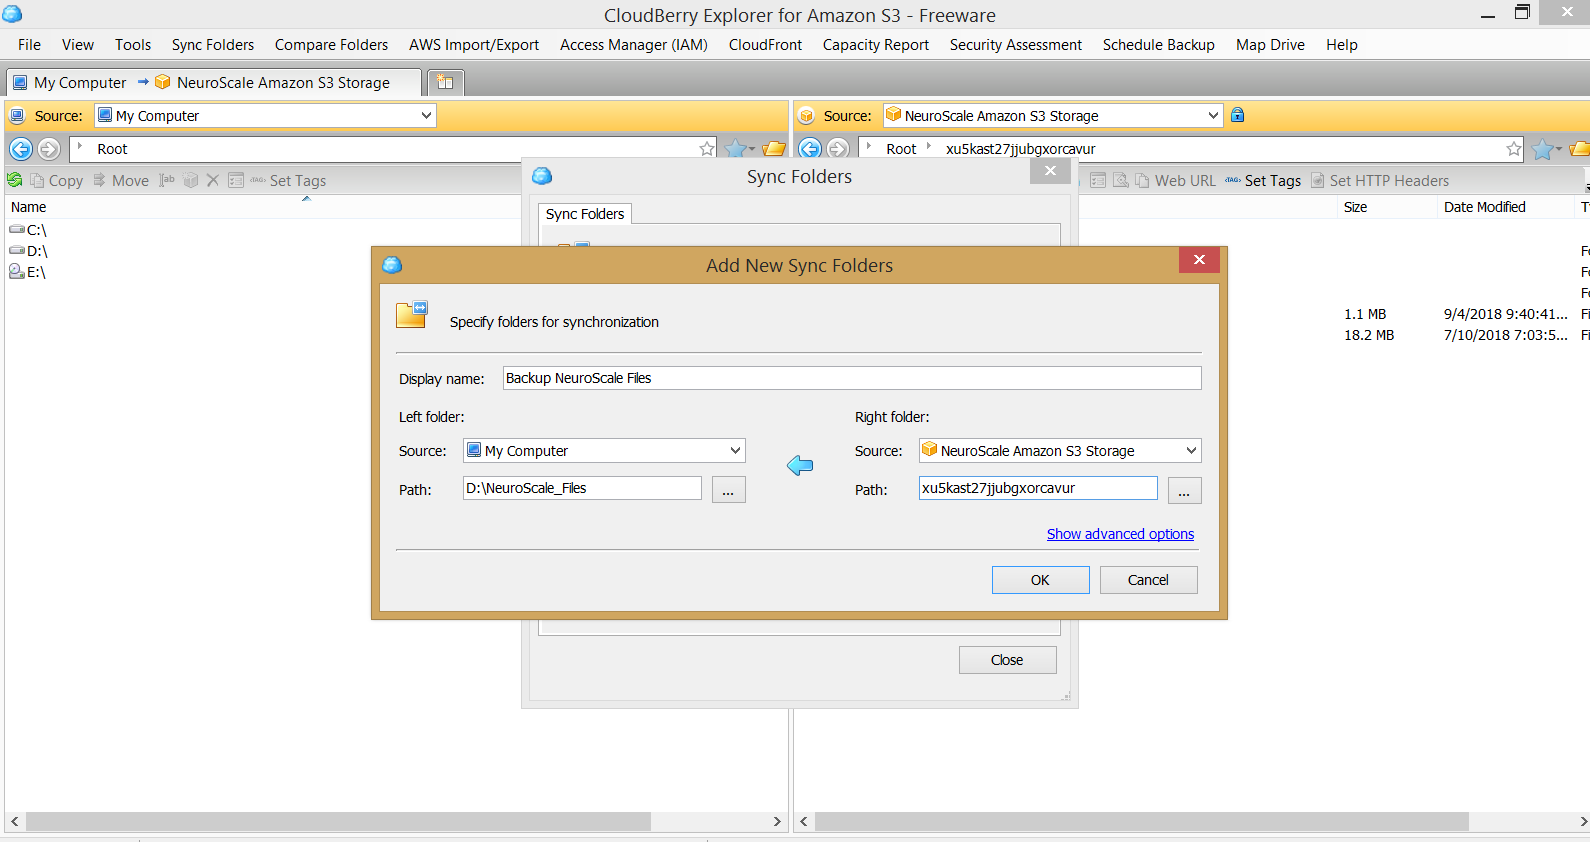The width and height of the screenshot is (1590, 842).
Task: Click Close button in Sync Folders dialog
Action: click(x=1007, y=660)
